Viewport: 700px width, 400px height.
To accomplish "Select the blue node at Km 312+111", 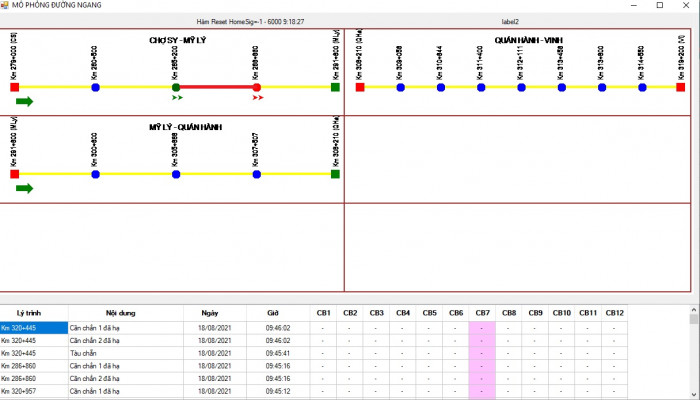I will (521, 88).
